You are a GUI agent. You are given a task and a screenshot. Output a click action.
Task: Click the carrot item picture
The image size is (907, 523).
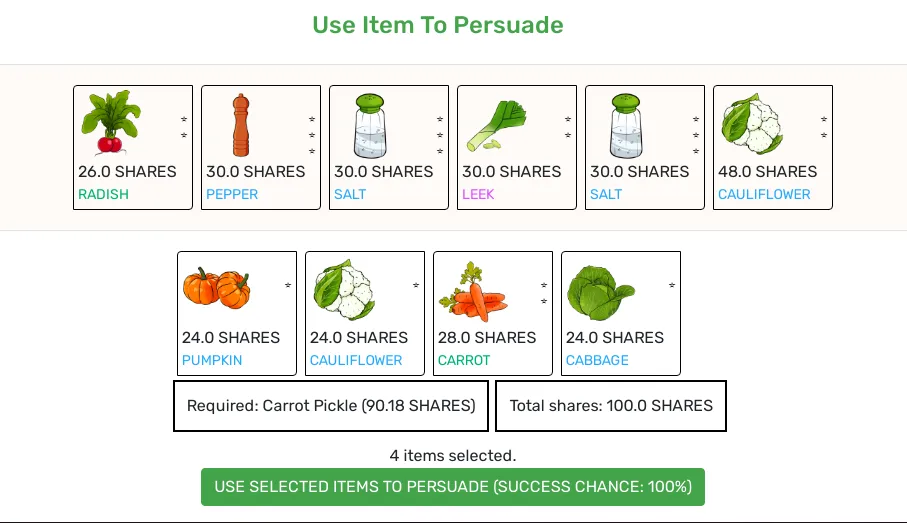click(x=474, y=291)
